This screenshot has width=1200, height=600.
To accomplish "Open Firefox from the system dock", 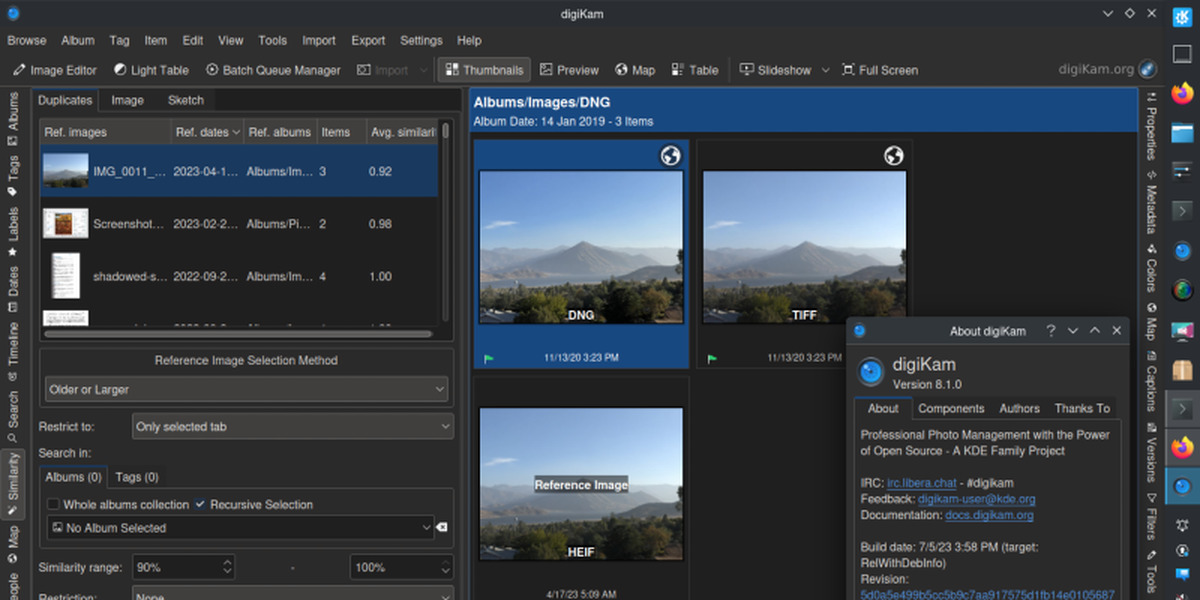I will click(1183, 93).
